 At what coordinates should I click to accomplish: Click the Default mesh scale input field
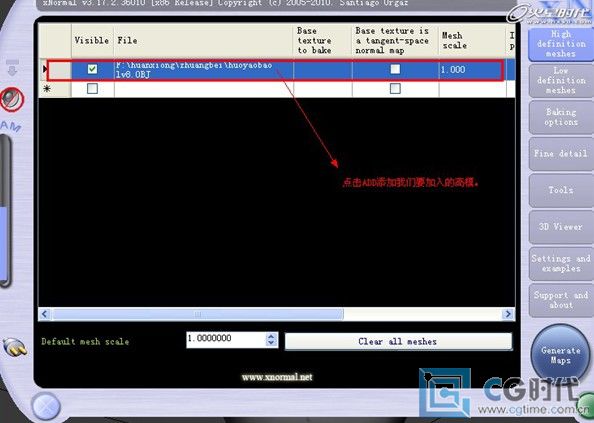226,339
